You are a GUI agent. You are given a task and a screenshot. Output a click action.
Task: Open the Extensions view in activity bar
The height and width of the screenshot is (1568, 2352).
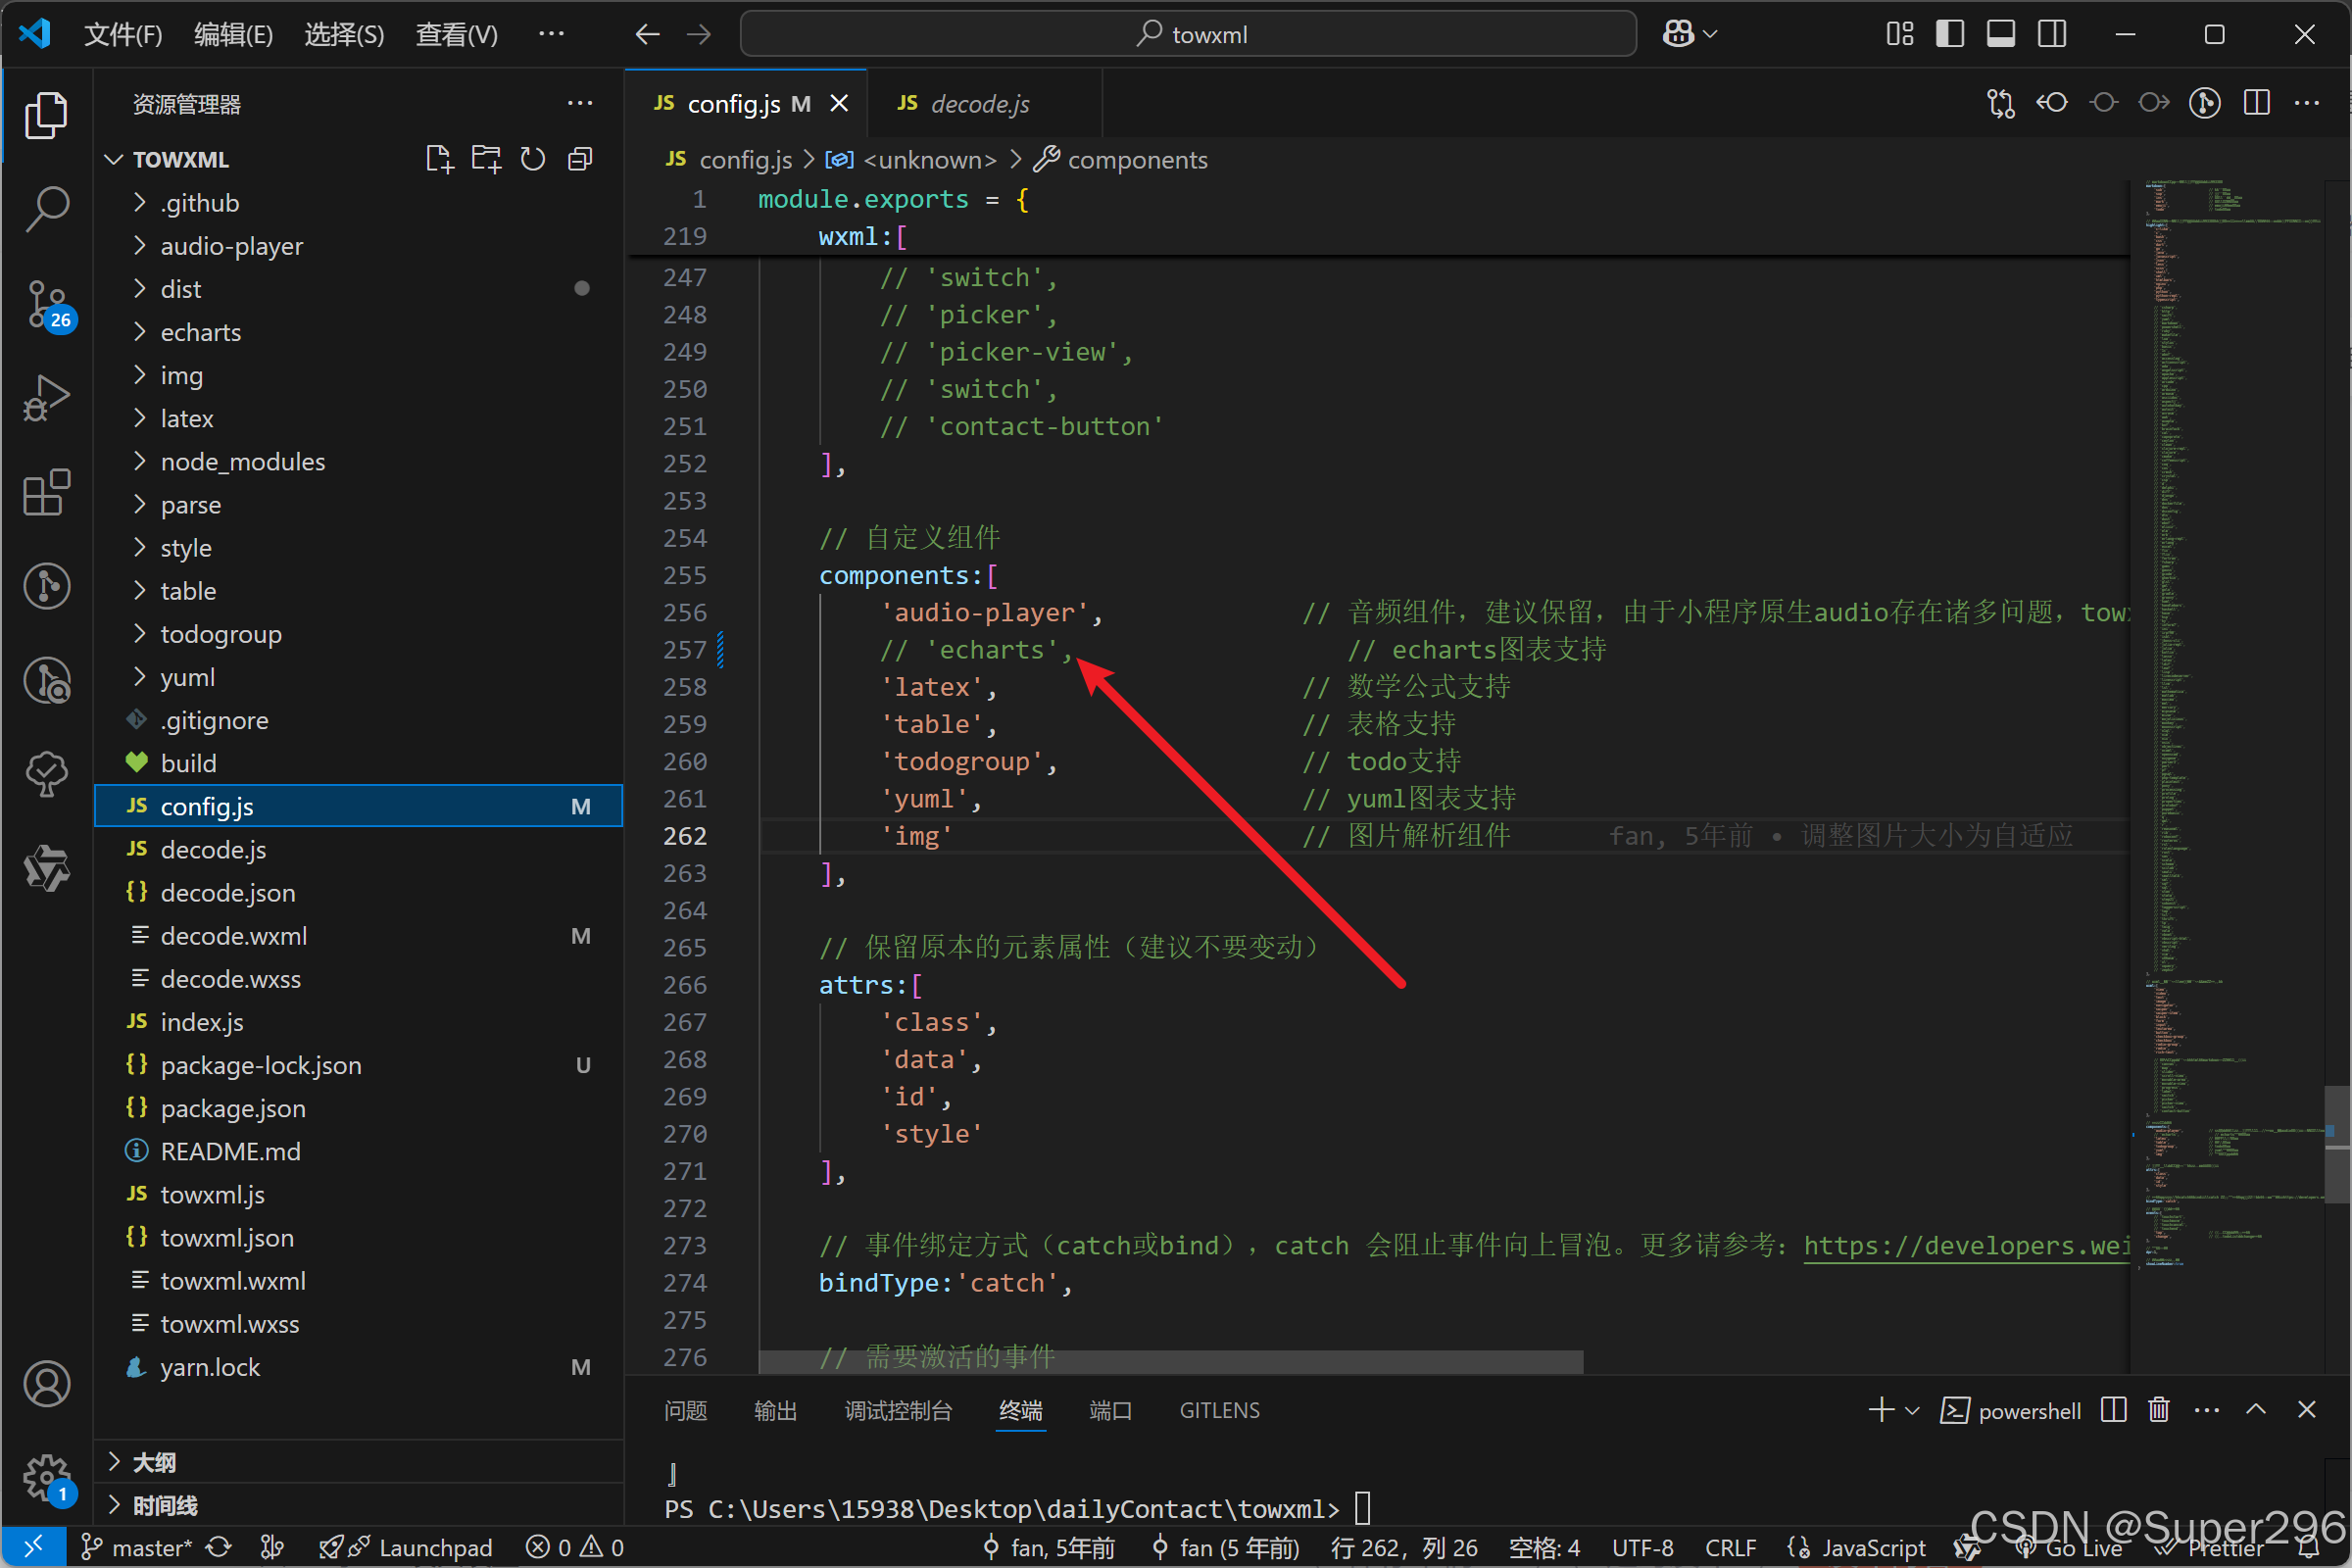[46, 492]
